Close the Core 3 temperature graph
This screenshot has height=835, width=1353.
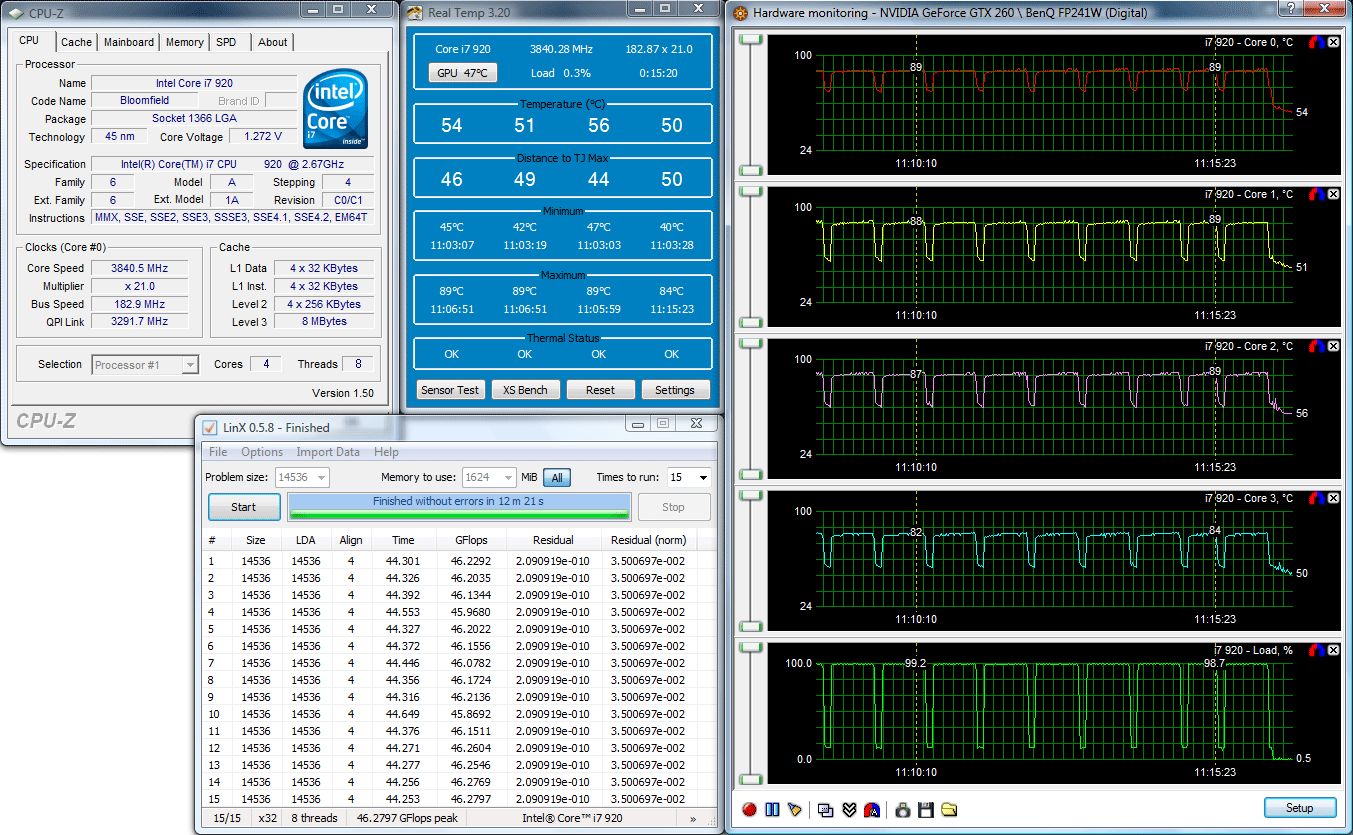click(1333, 498)
